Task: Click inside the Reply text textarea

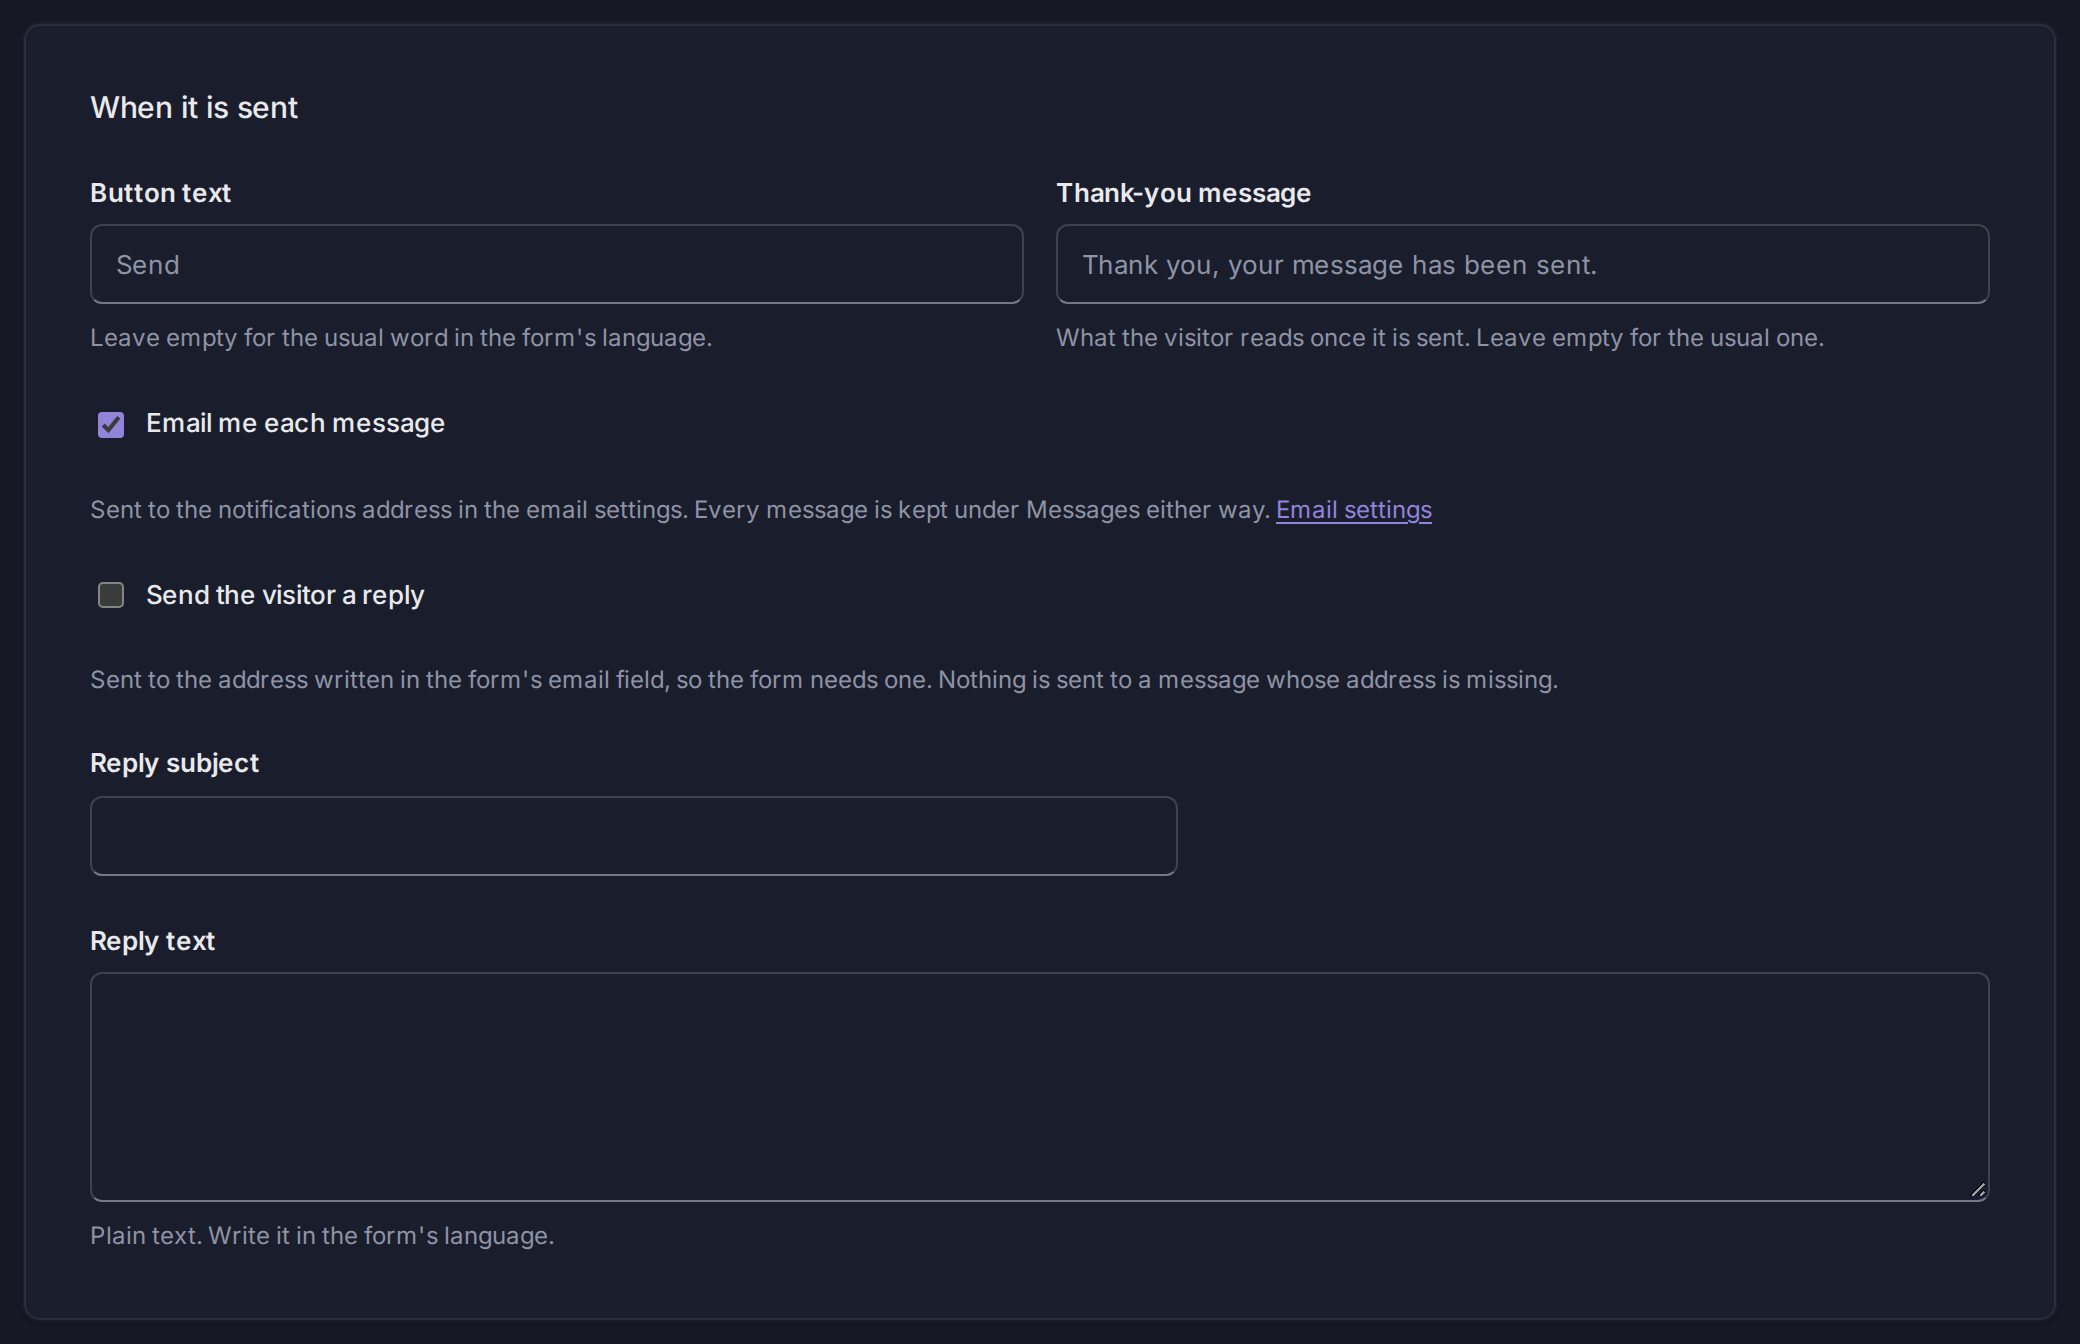Action: 1039,1087
